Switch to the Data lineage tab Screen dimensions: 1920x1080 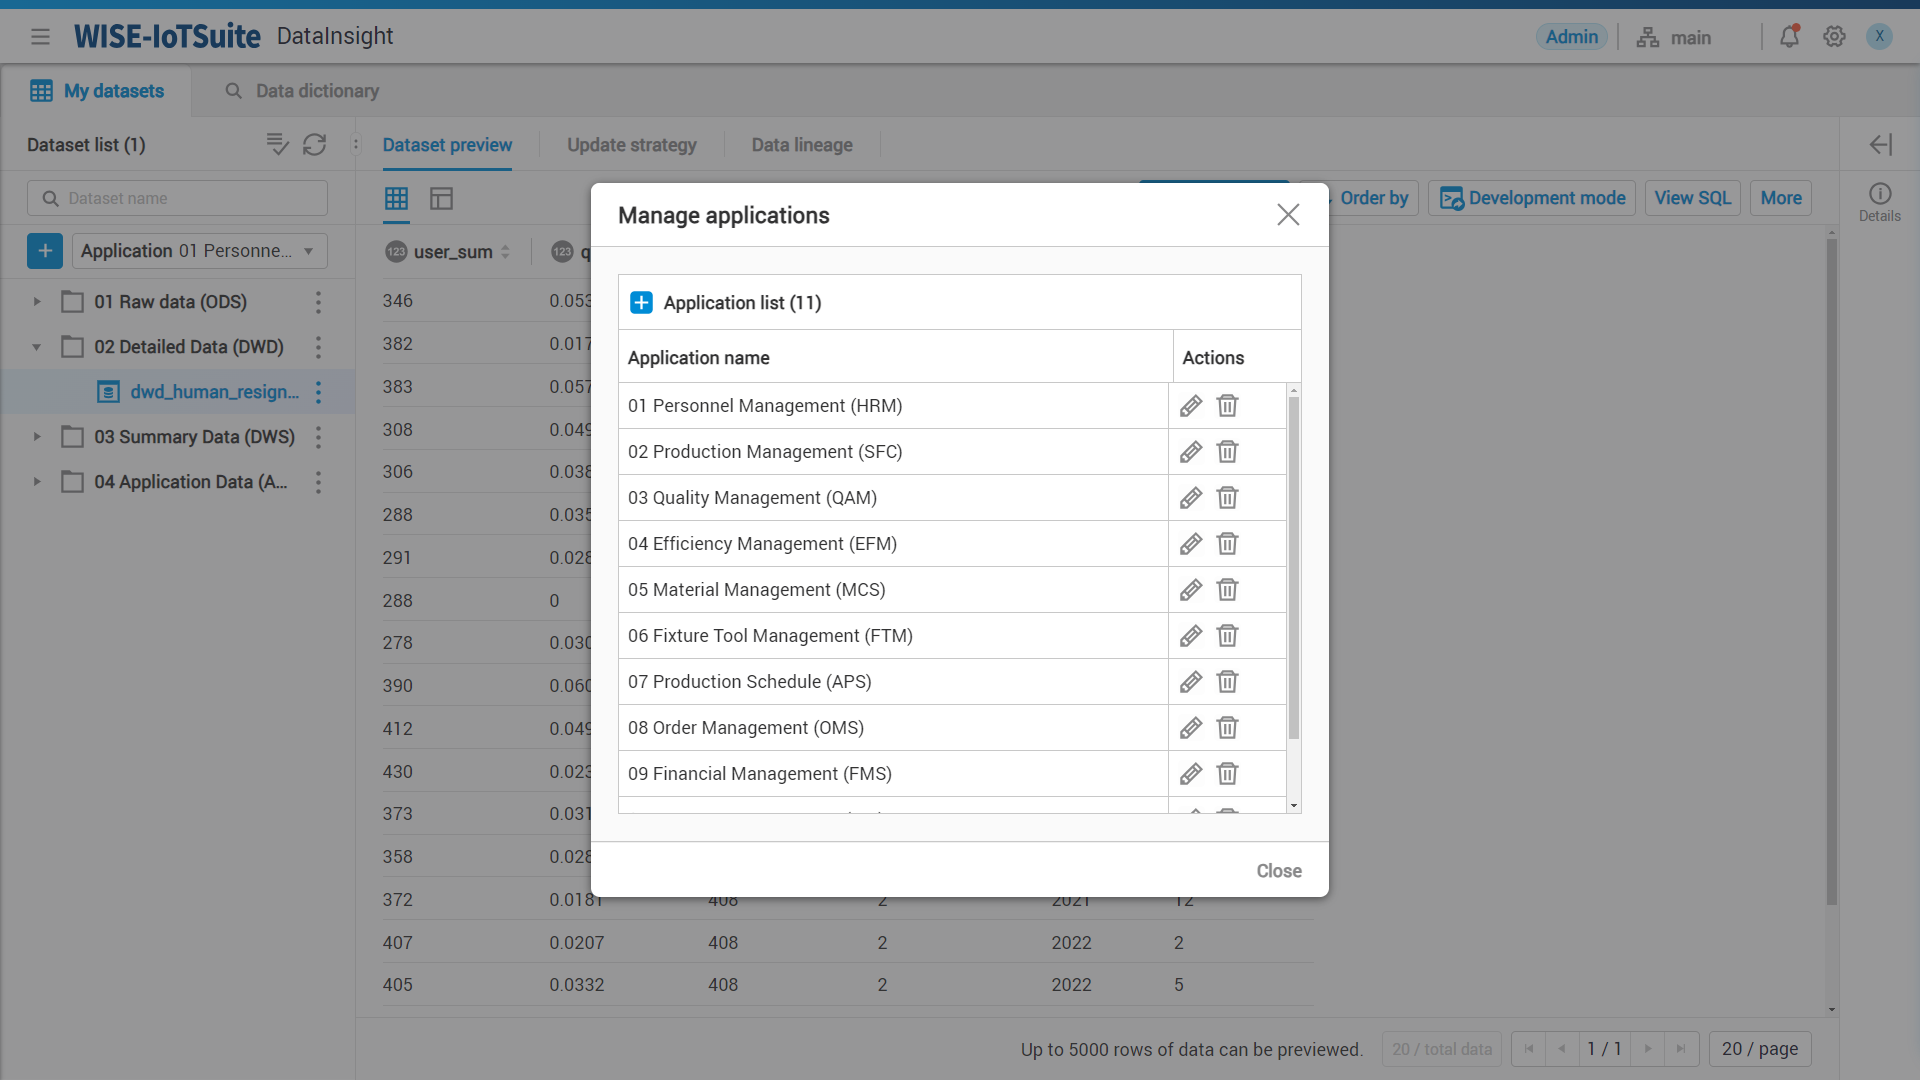(802, 145)
